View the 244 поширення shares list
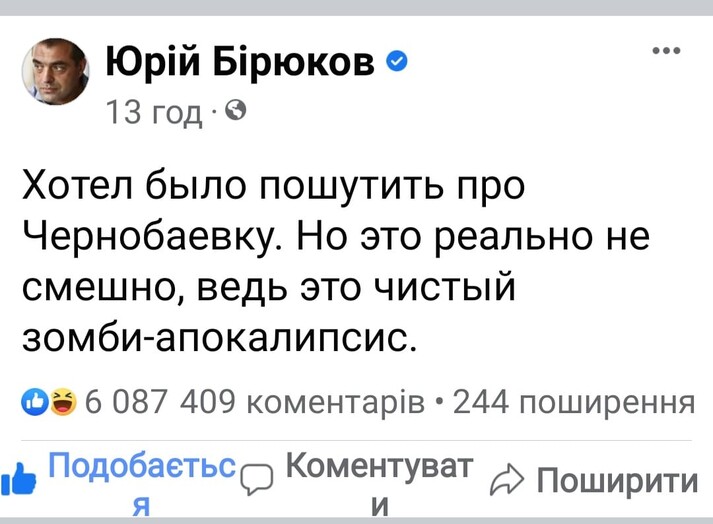 pyautogui.click(x=572, y=402)
